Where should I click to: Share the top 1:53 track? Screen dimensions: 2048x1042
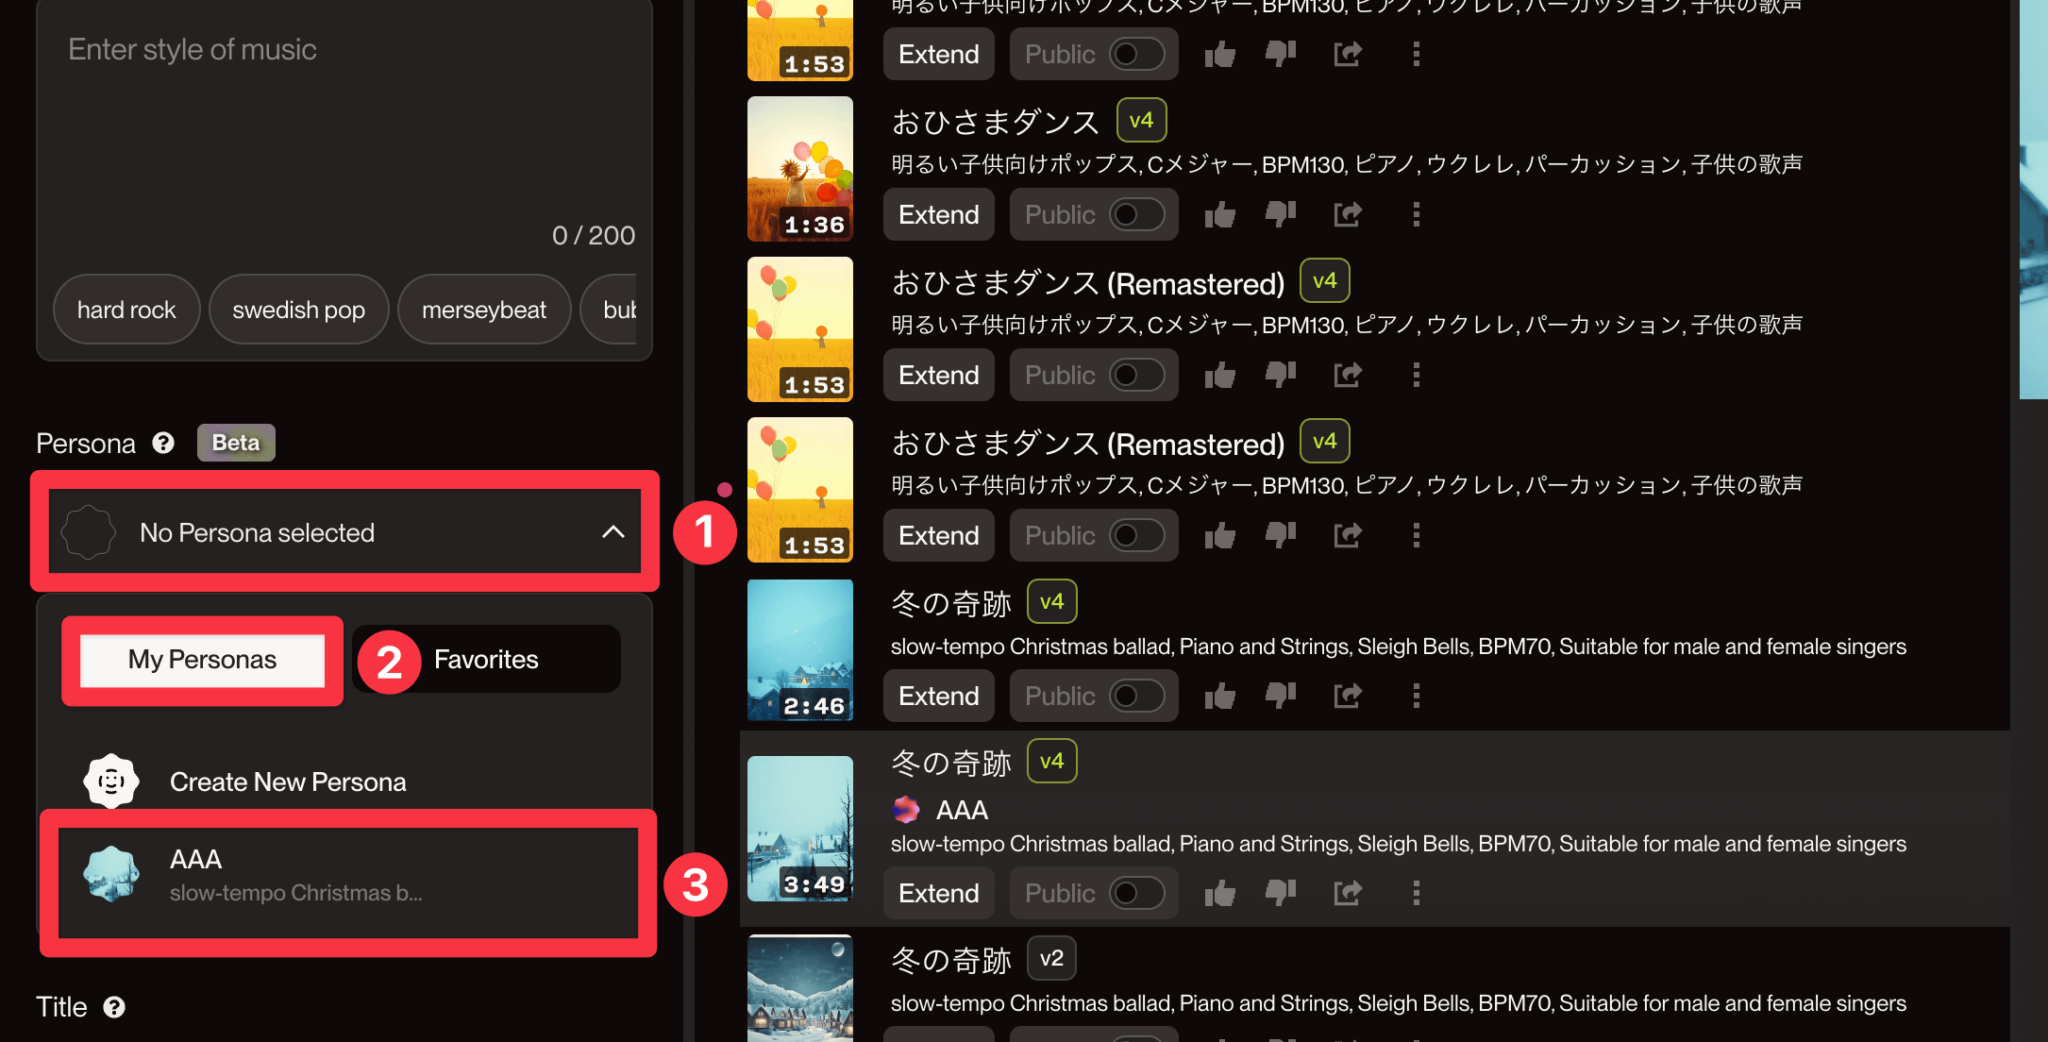pyautogui.click(x=1347, y=54)
